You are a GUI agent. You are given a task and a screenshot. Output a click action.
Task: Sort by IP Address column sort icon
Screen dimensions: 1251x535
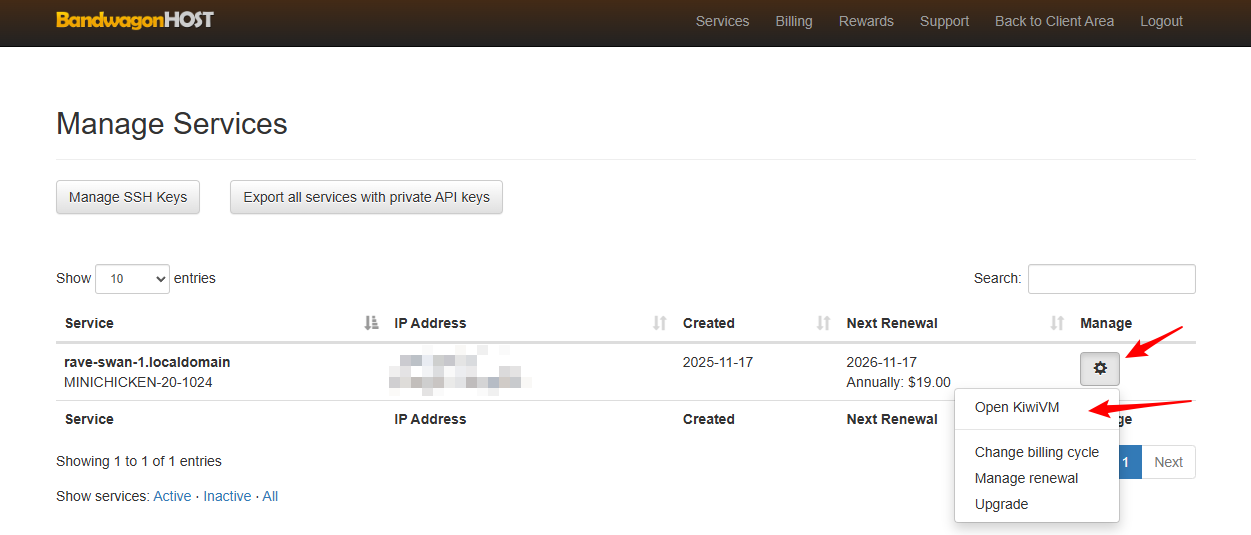(660, 323)
